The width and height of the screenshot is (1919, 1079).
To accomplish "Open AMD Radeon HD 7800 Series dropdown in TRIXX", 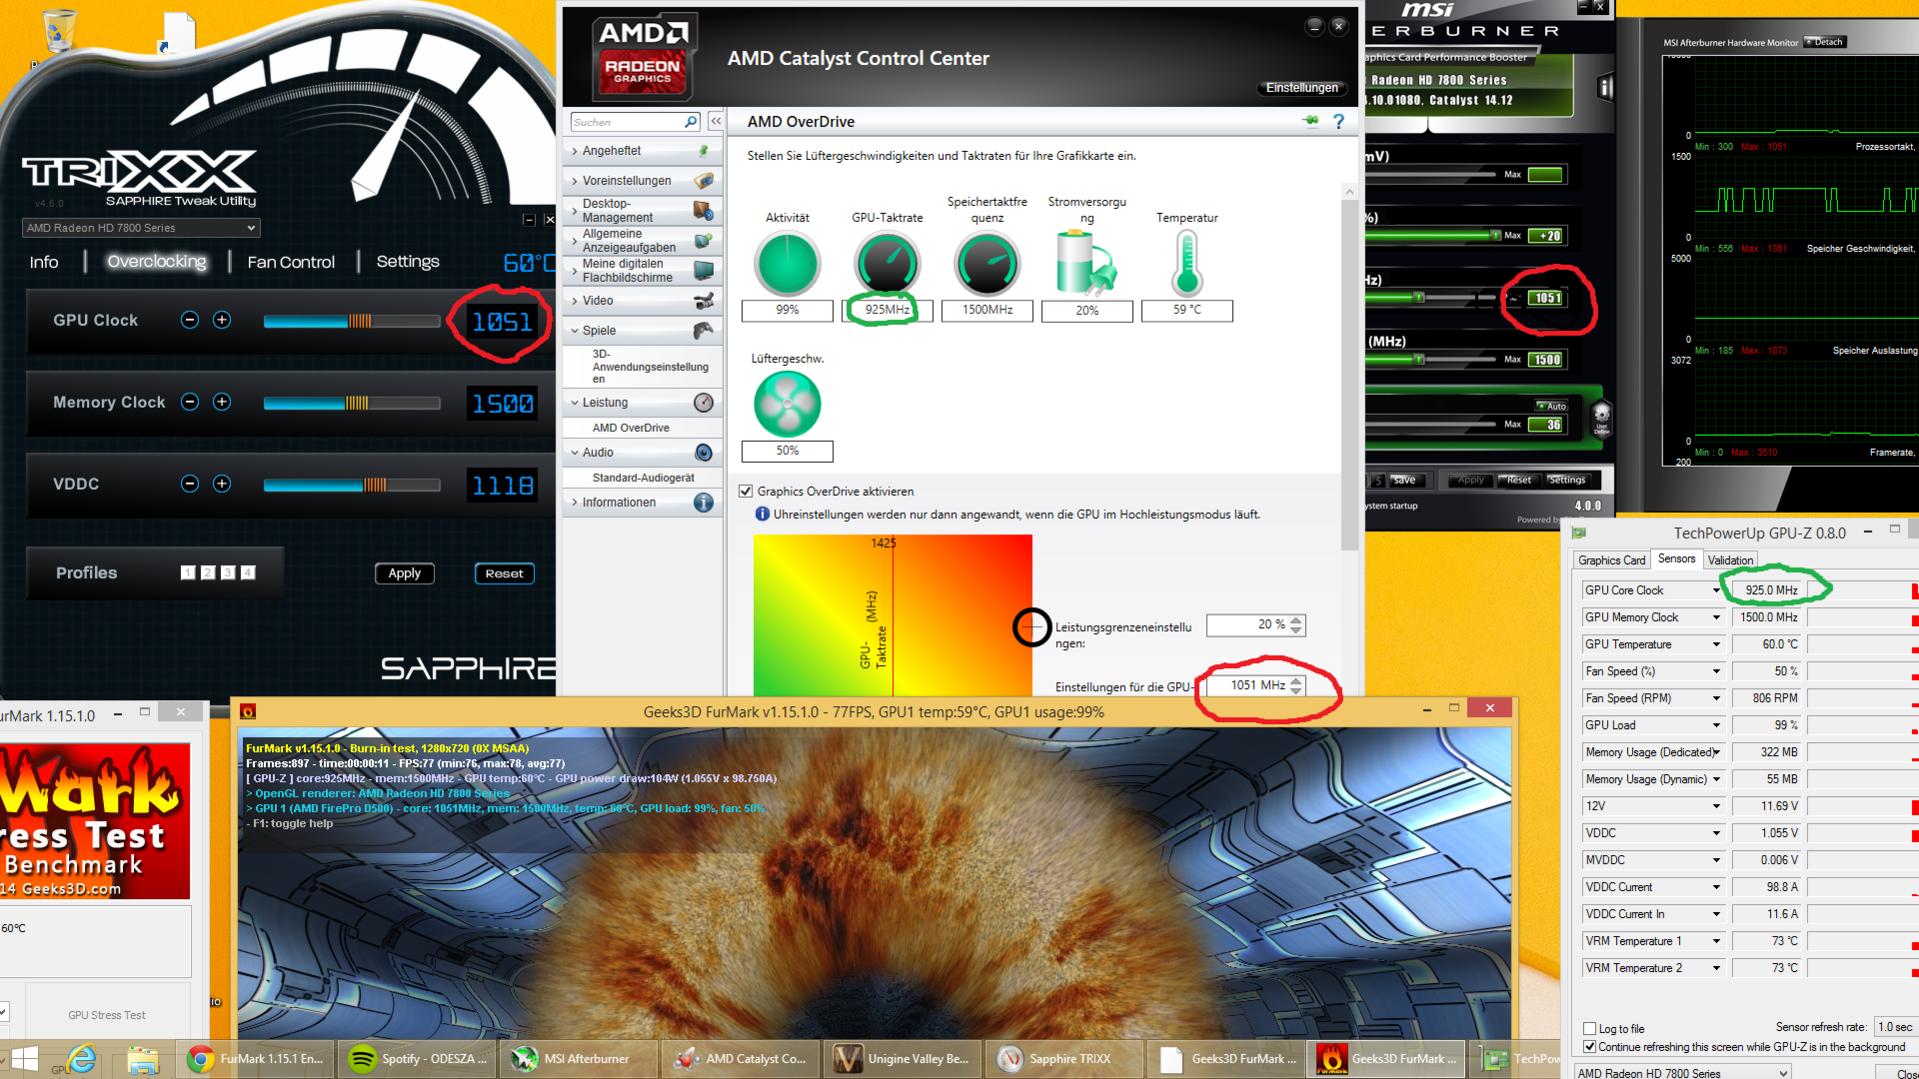I will pyautogui.click(x=141, y=228).
